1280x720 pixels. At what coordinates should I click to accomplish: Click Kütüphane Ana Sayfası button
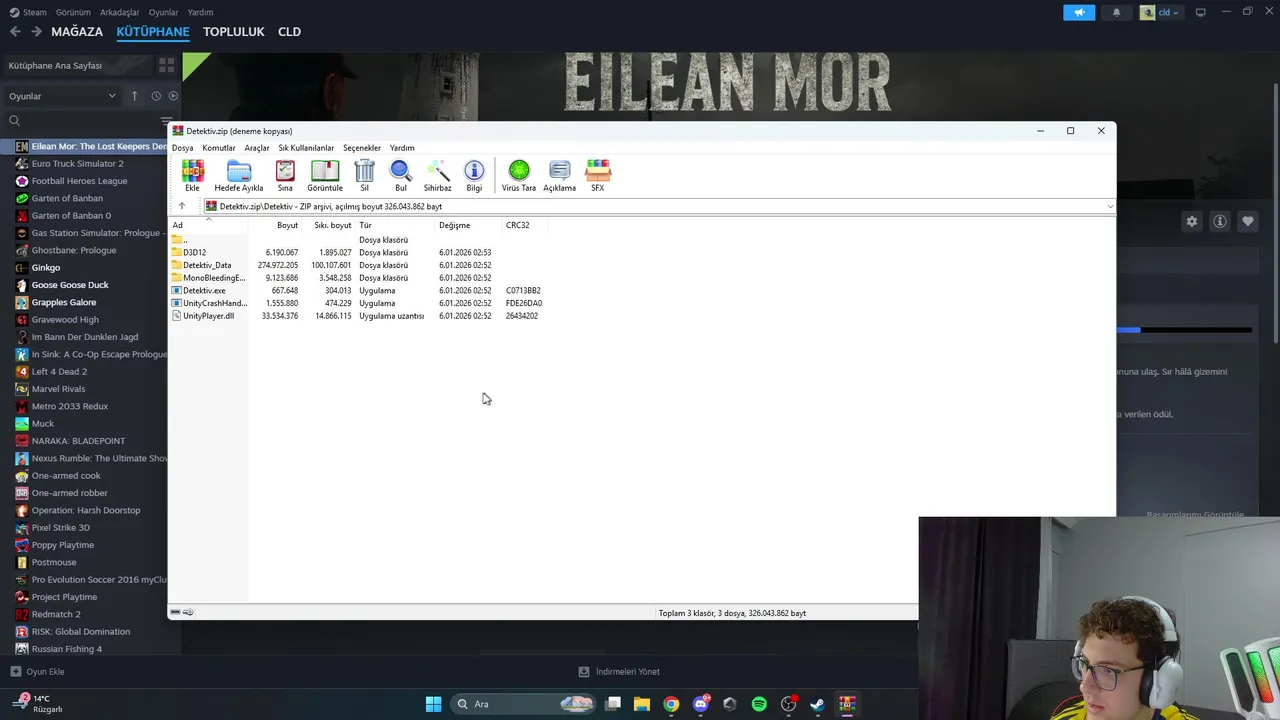[x=76, y=65]
